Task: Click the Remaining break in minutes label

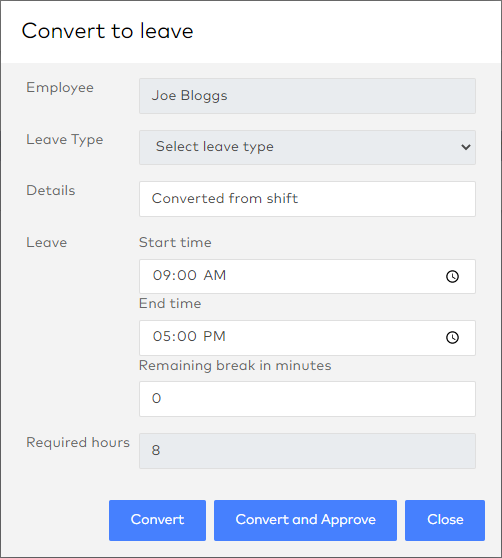Action: click(235, 365)
